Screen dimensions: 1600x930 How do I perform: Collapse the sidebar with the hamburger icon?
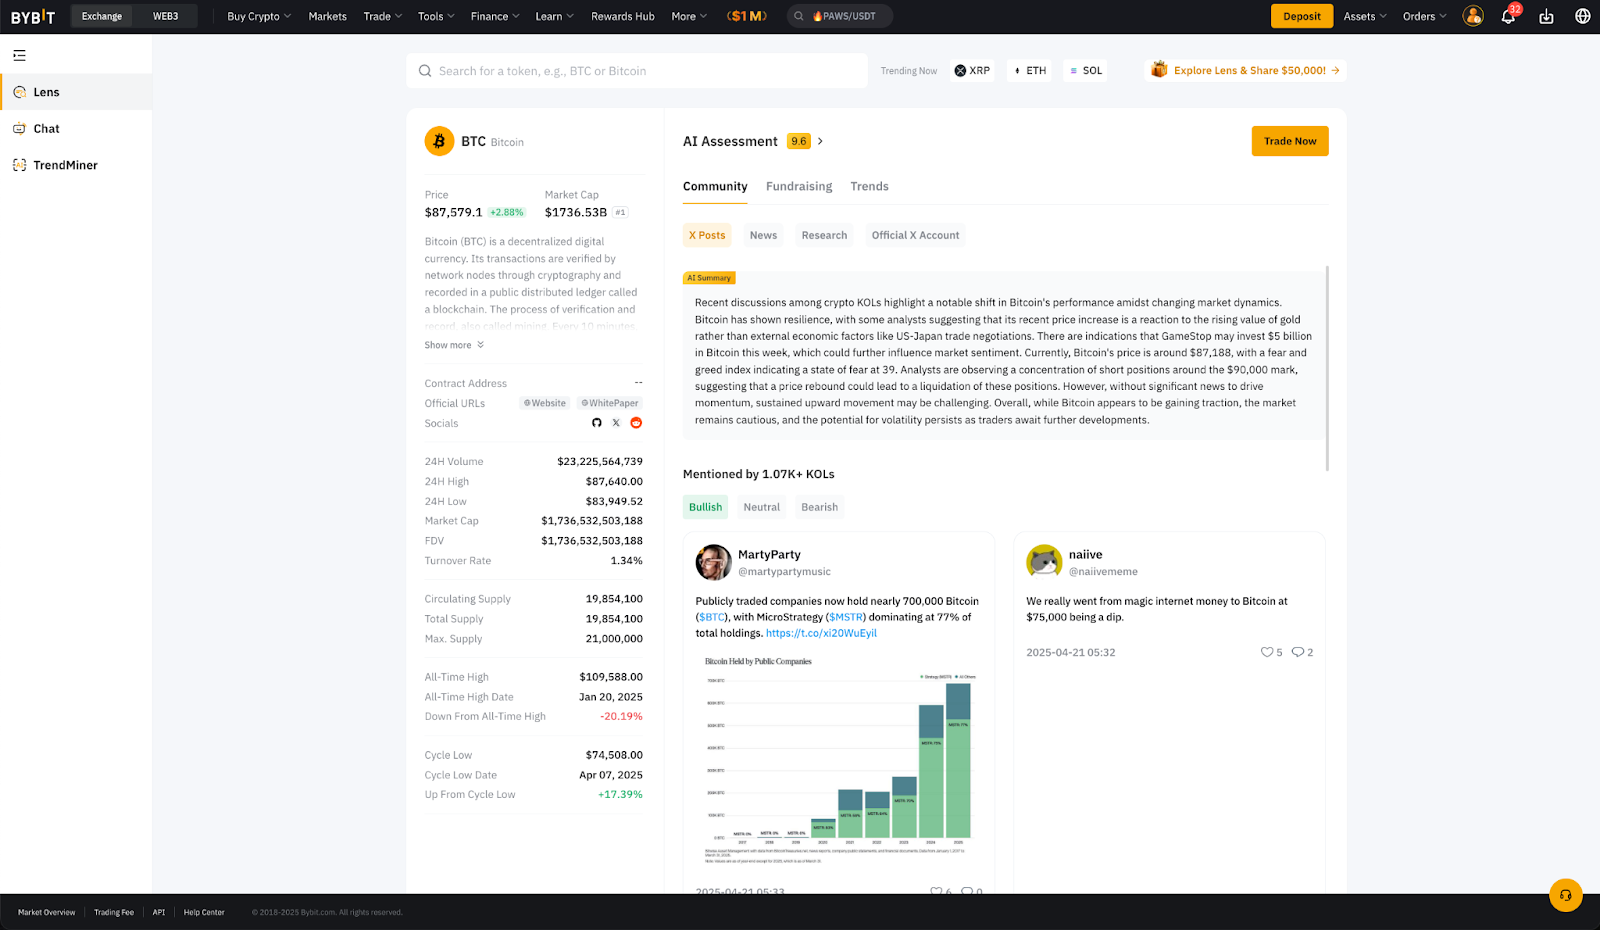coord(20,56)
